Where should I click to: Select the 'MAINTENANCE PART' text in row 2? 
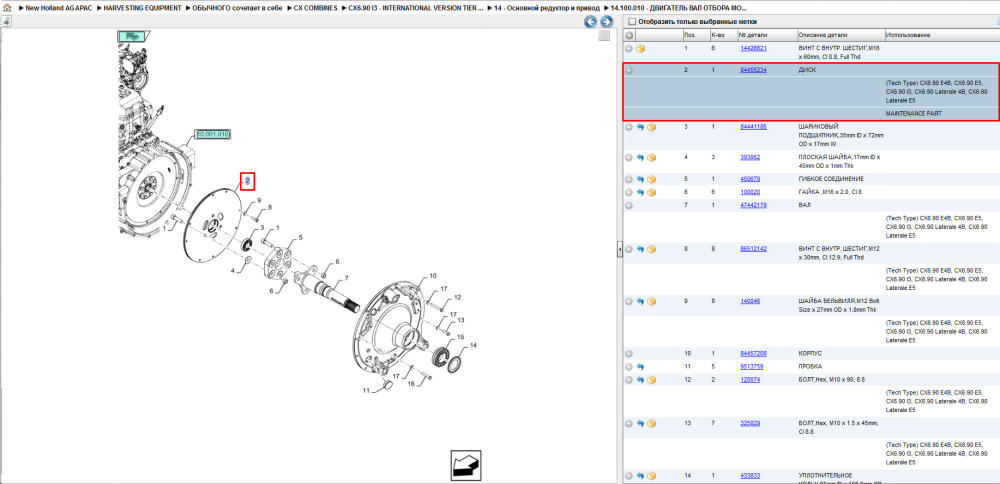point(913,113)
